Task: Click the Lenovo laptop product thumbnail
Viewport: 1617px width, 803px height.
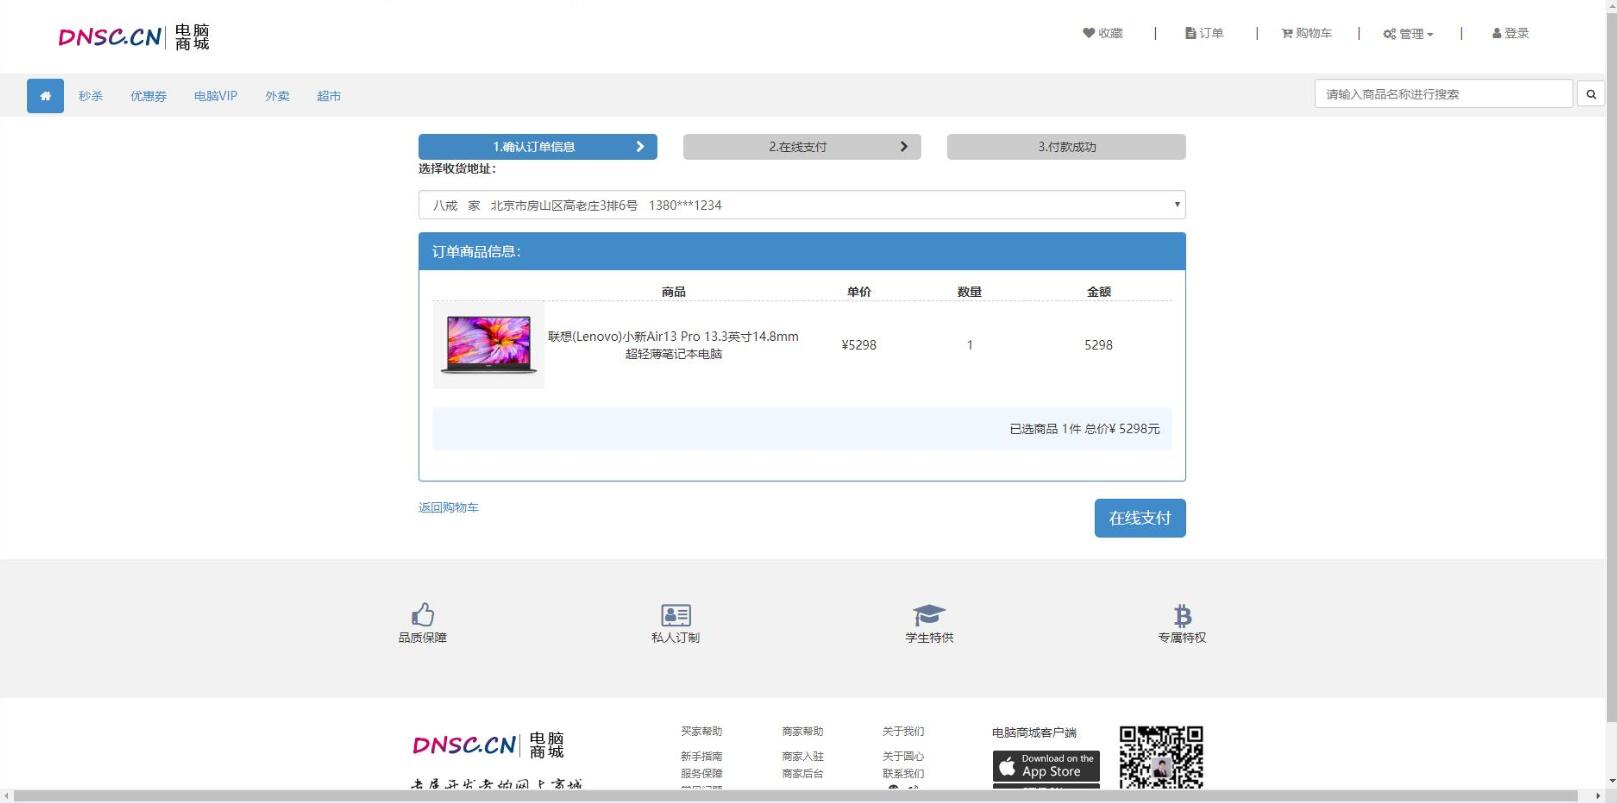Action: click(489, 345)
